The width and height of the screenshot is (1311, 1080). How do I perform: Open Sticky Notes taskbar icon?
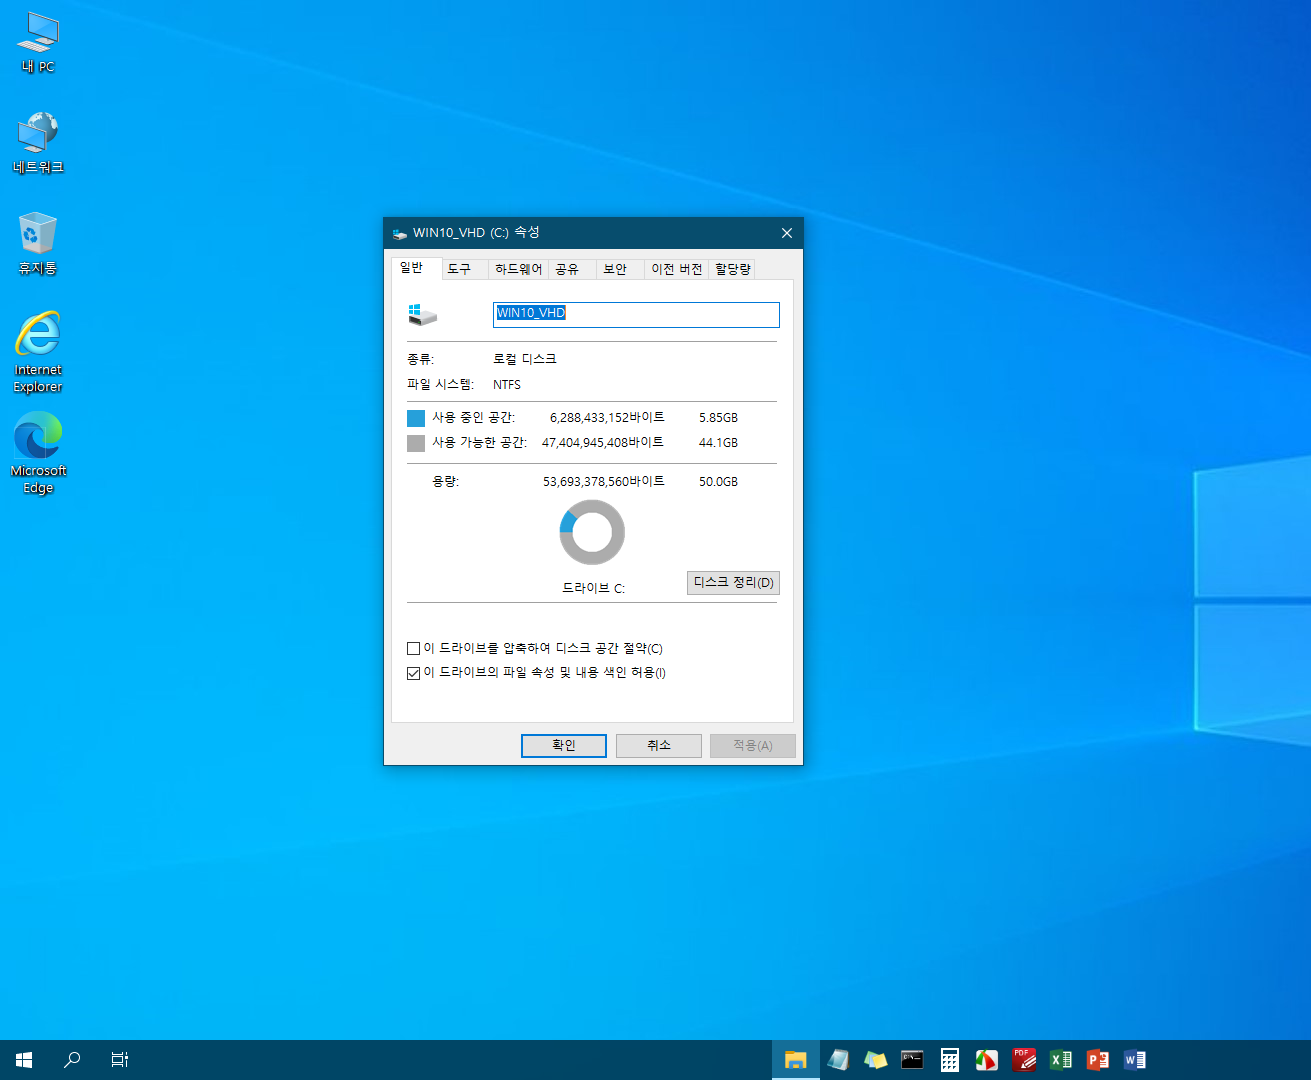[876, 1060]
